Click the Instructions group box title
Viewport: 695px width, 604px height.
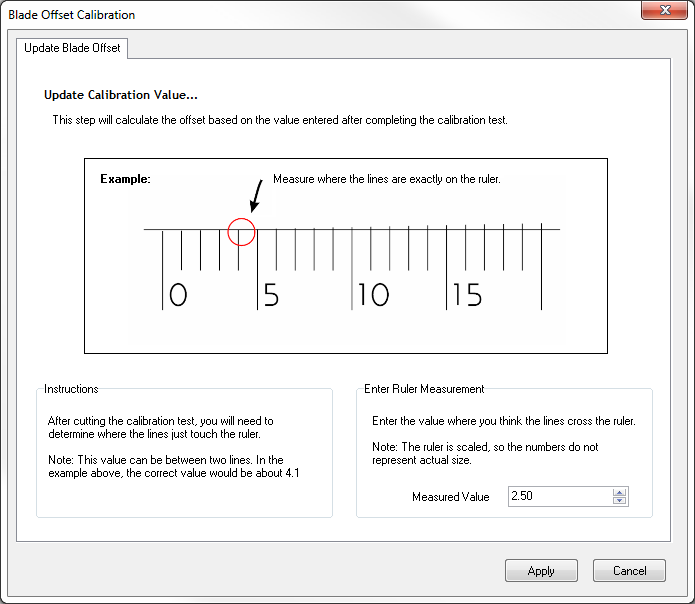click(71, 389)
